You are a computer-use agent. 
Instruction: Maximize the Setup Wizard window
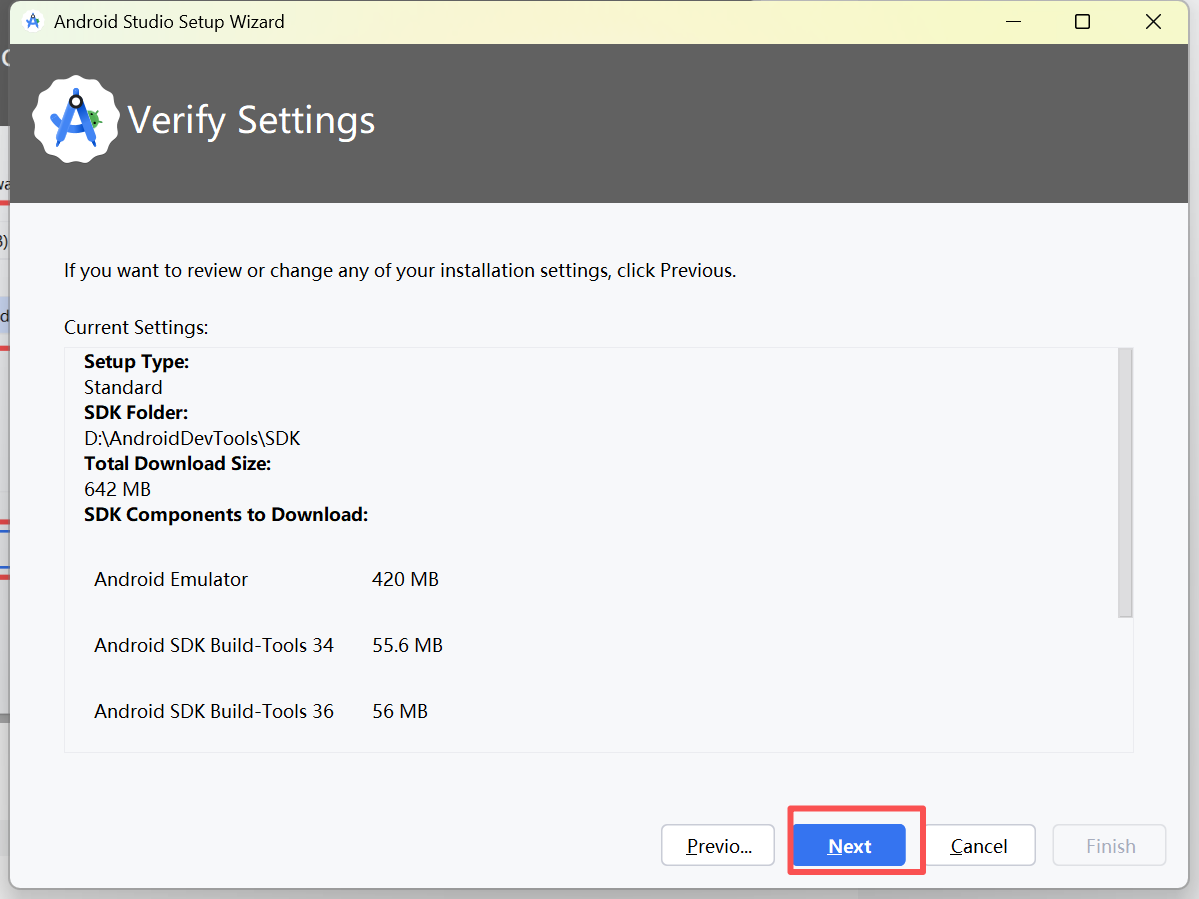1082,21
